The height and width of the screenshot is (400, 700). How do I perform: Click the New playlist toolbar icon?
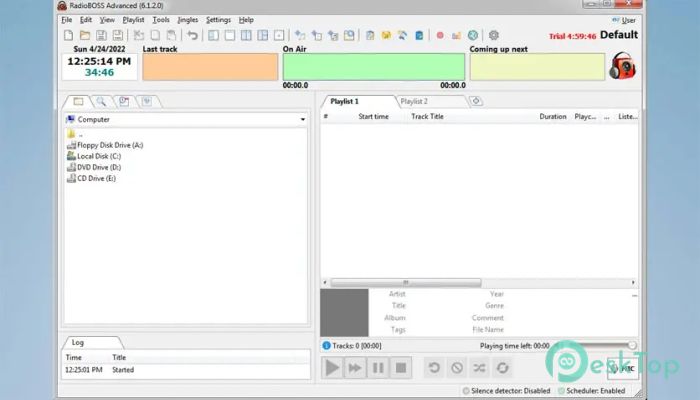coord(68,35)
